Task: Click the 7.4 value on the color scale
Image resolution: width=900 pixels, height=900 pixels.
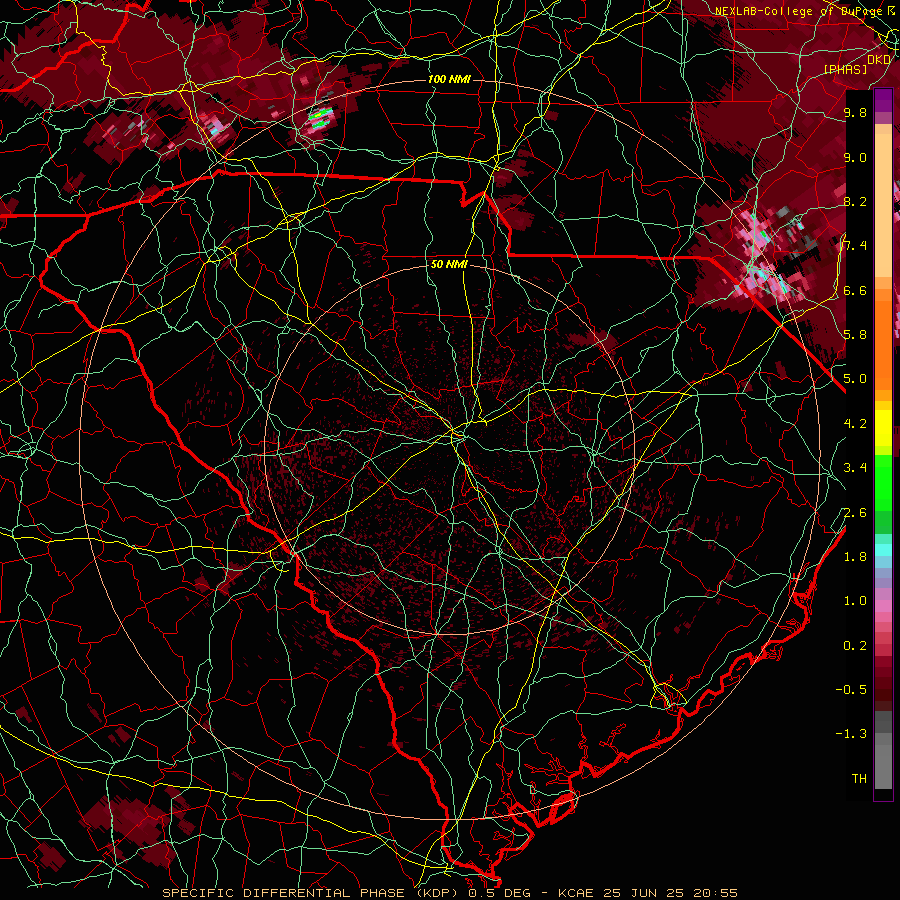Action: [x=855, y=246]
